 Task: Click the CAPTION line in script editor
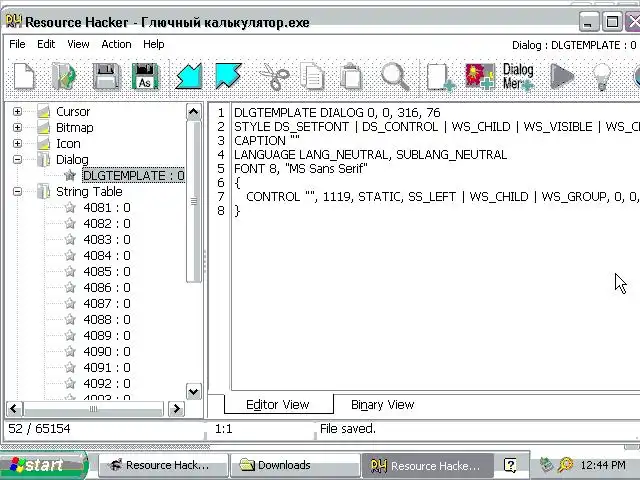(267, 140)
